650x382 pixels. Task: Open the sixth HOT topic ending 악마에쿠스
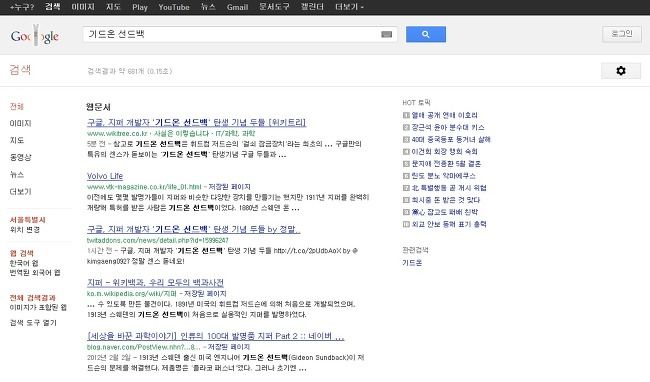click(443, 176)
